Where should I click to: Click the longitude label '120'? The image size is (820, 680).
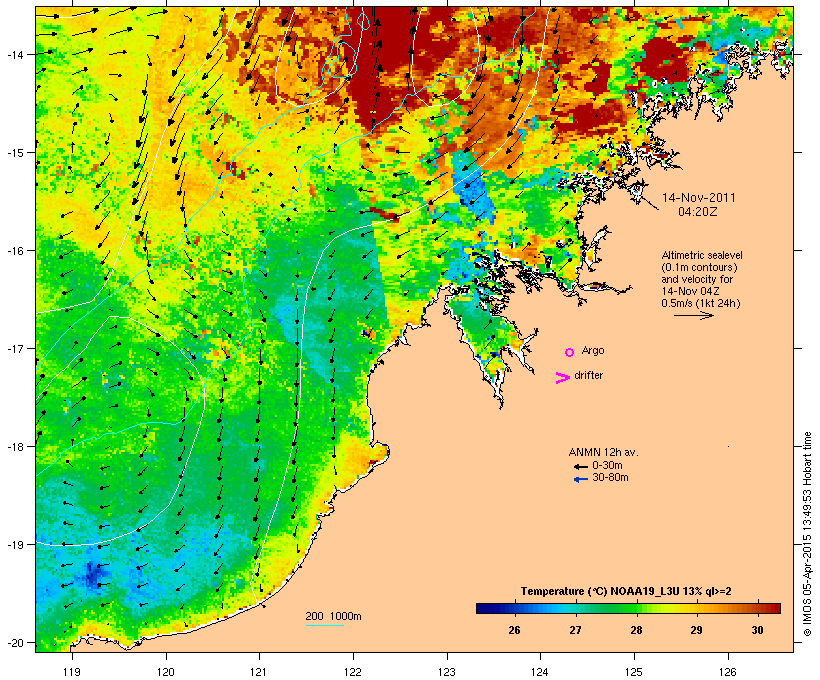pyautogui.click(x=166, y=672)
